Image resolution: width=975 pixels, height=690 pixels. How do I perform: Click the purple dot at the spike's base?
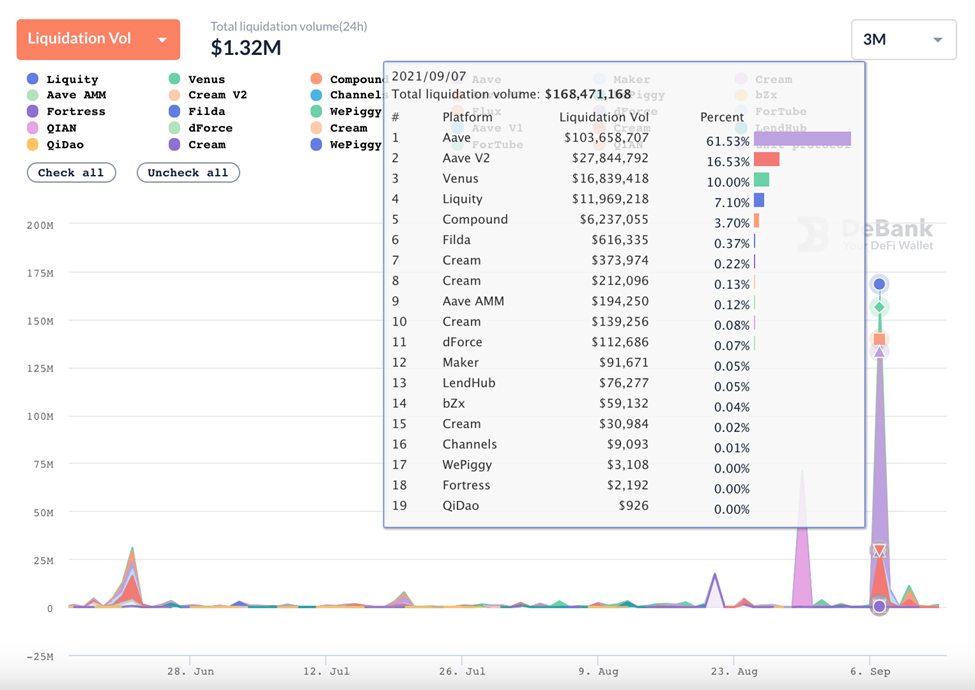point(879,606)
